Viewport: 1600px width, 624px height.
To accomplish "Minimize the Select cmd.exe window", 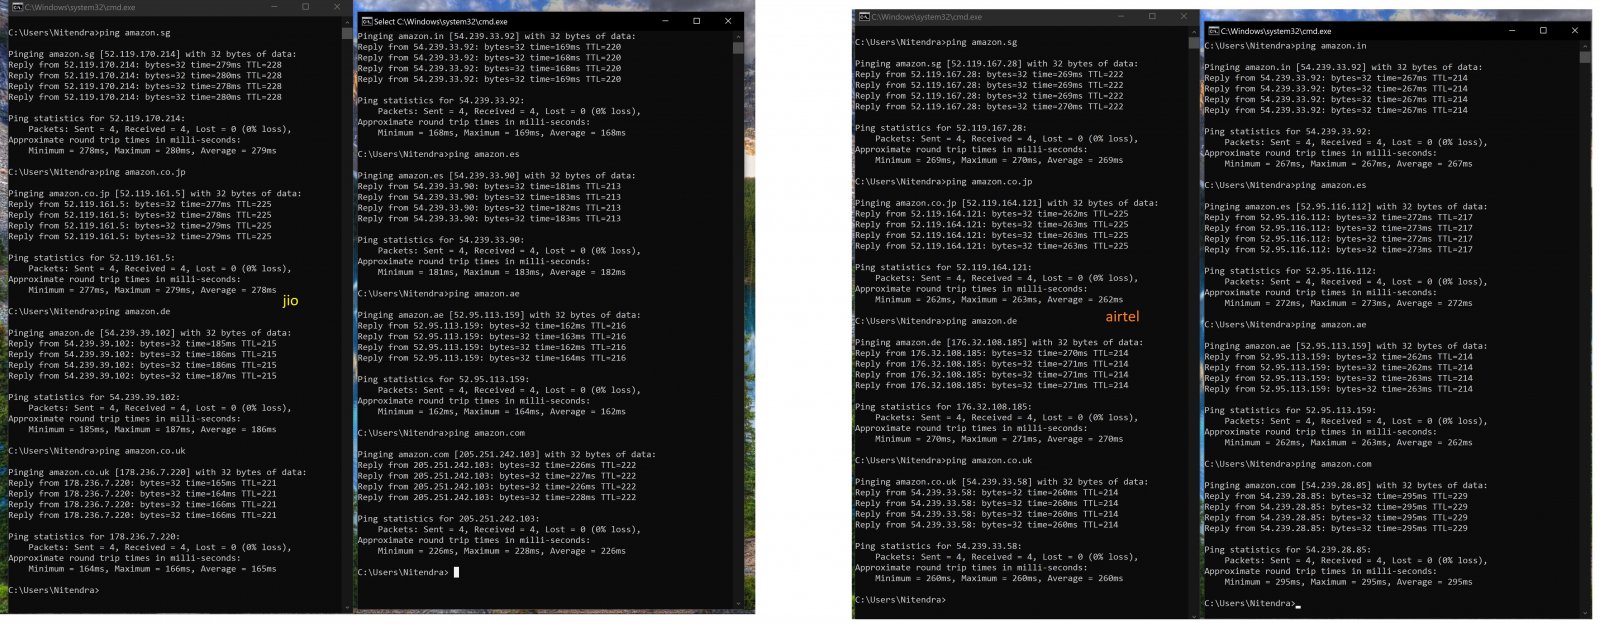I will coord(665,21).
